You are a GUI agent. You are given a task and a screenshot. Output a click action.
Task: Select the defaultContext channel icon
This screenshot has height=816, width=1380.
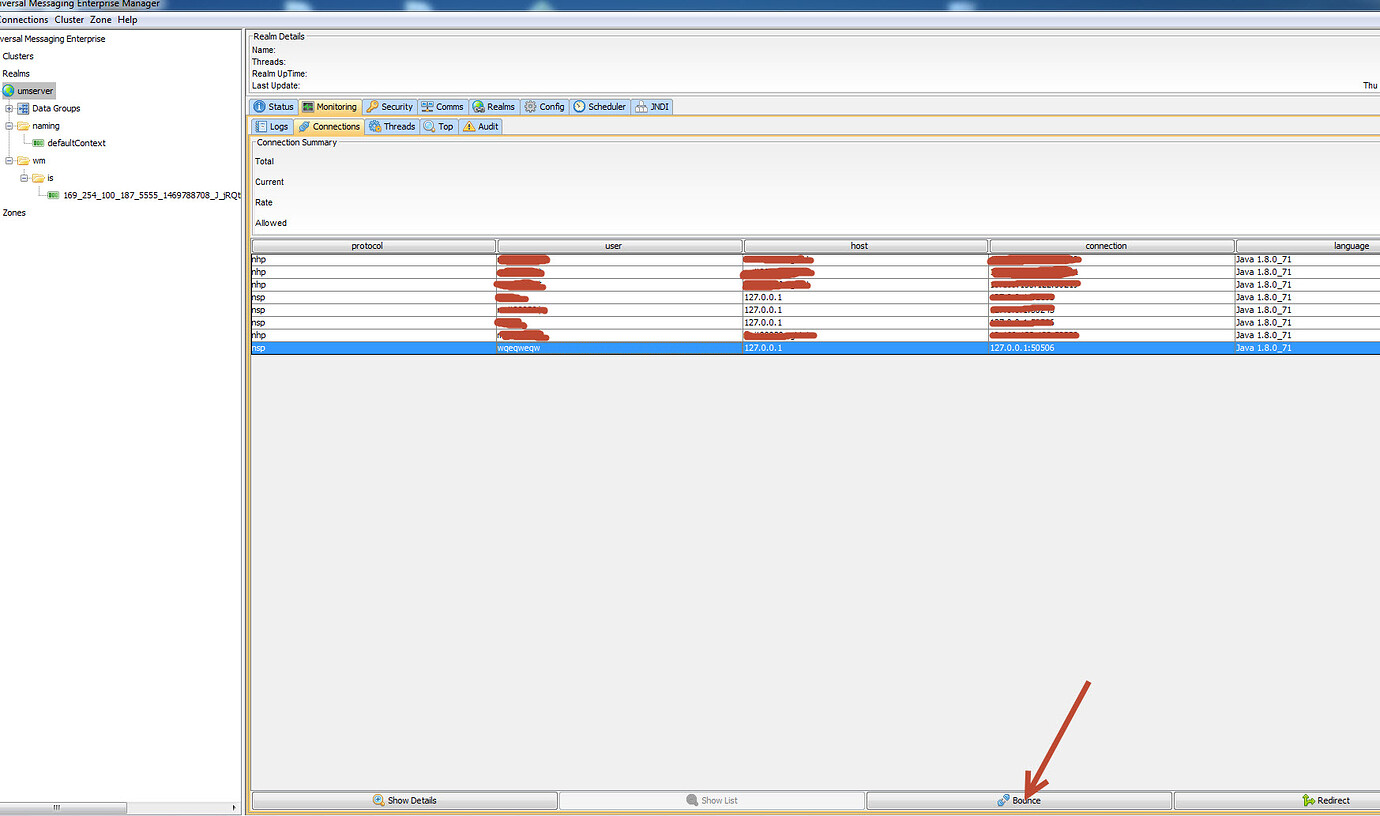39,143
